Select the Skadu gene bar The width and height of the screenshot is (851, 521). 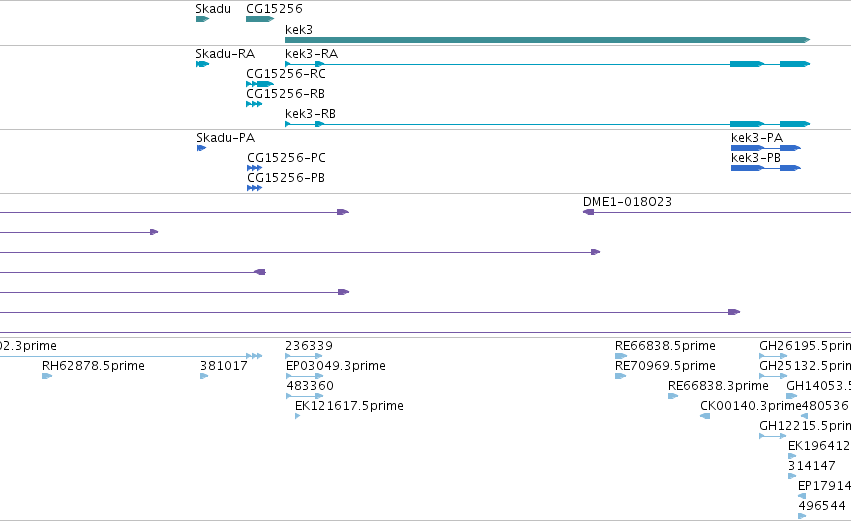tap(202, 19)
